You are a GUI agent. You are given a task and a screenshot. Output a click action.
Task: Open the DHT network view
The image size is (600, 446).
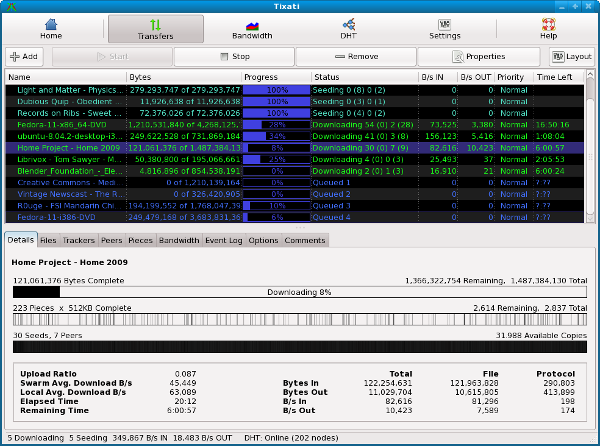349,29
